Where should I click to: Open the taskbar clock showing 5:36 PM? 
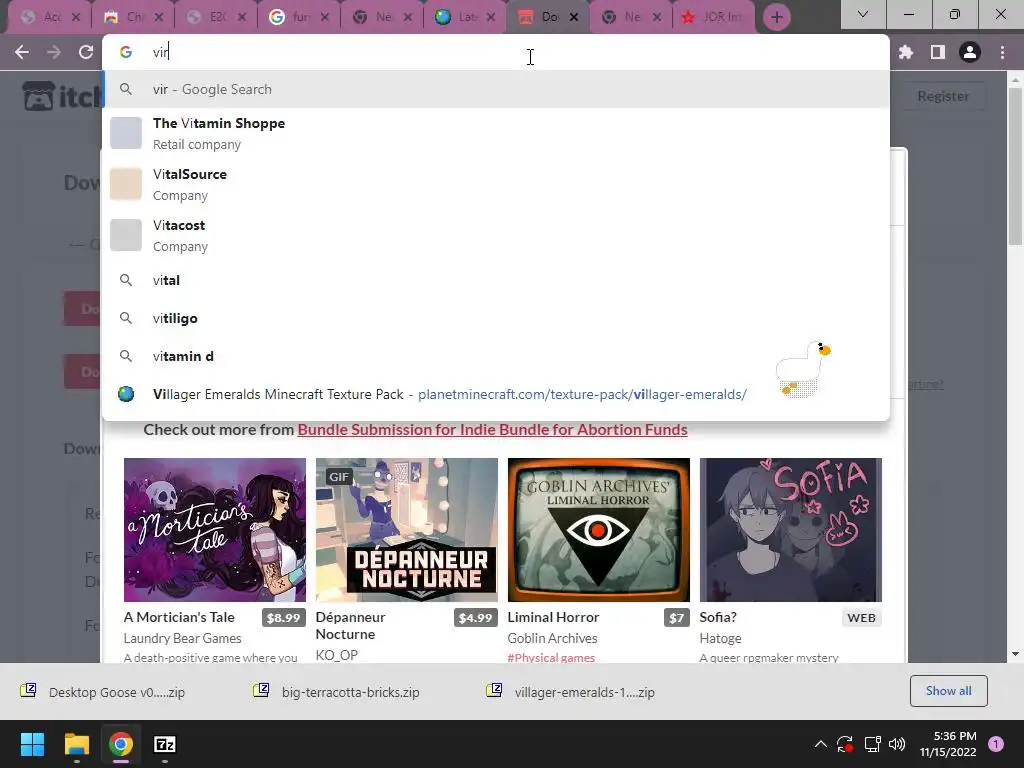[948, 744]
